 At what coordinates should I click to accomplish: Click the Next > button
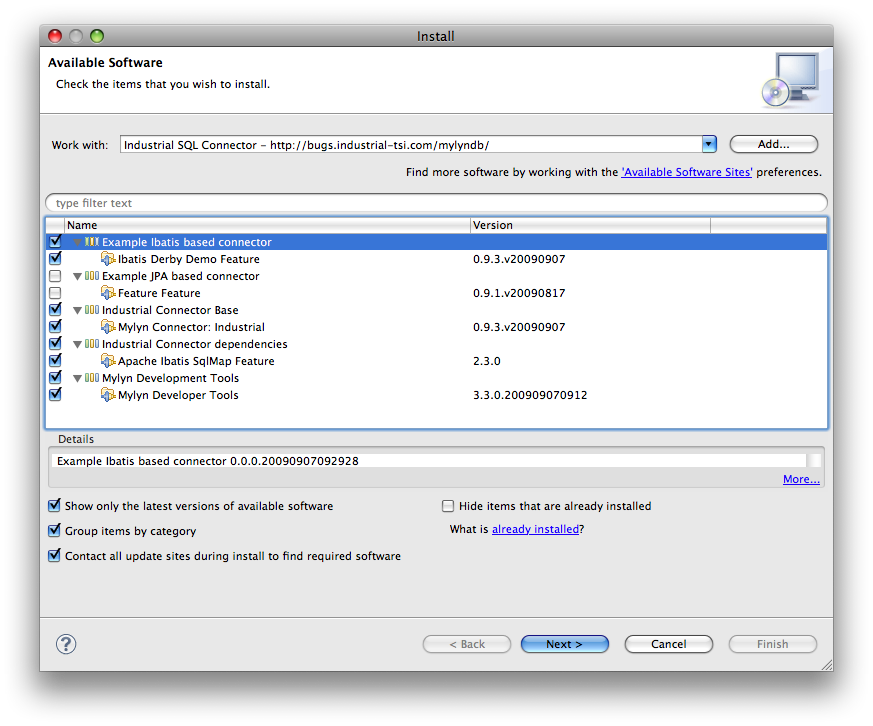pos(565,644)
